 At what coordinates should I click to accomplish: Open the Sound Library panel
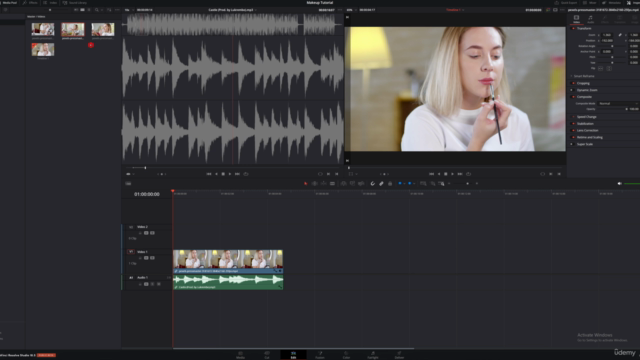click(x=75, y=2)
